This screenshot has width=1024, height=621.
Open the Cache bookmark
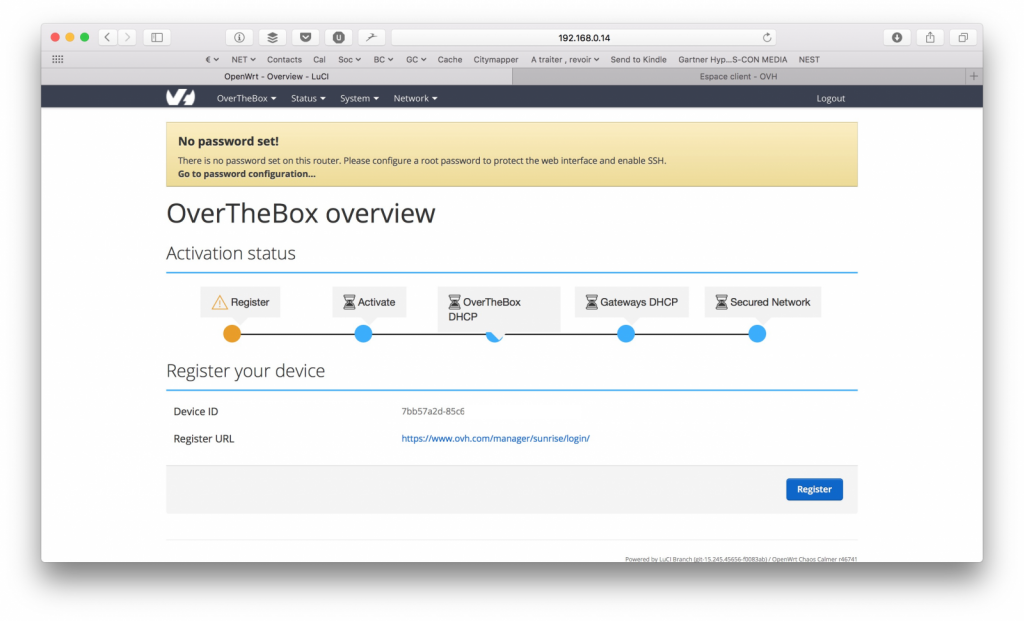(450, 59)
